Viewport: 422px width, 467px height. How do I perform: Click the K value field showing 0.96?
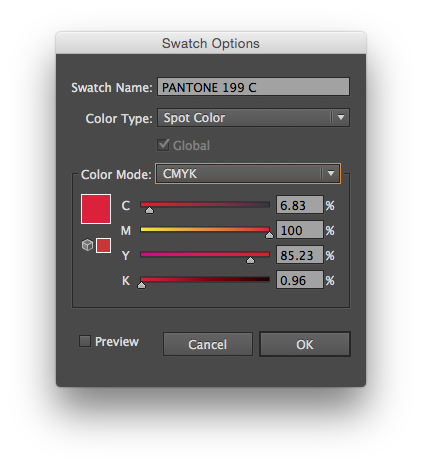pyautogui.click(x=300, y=280)
